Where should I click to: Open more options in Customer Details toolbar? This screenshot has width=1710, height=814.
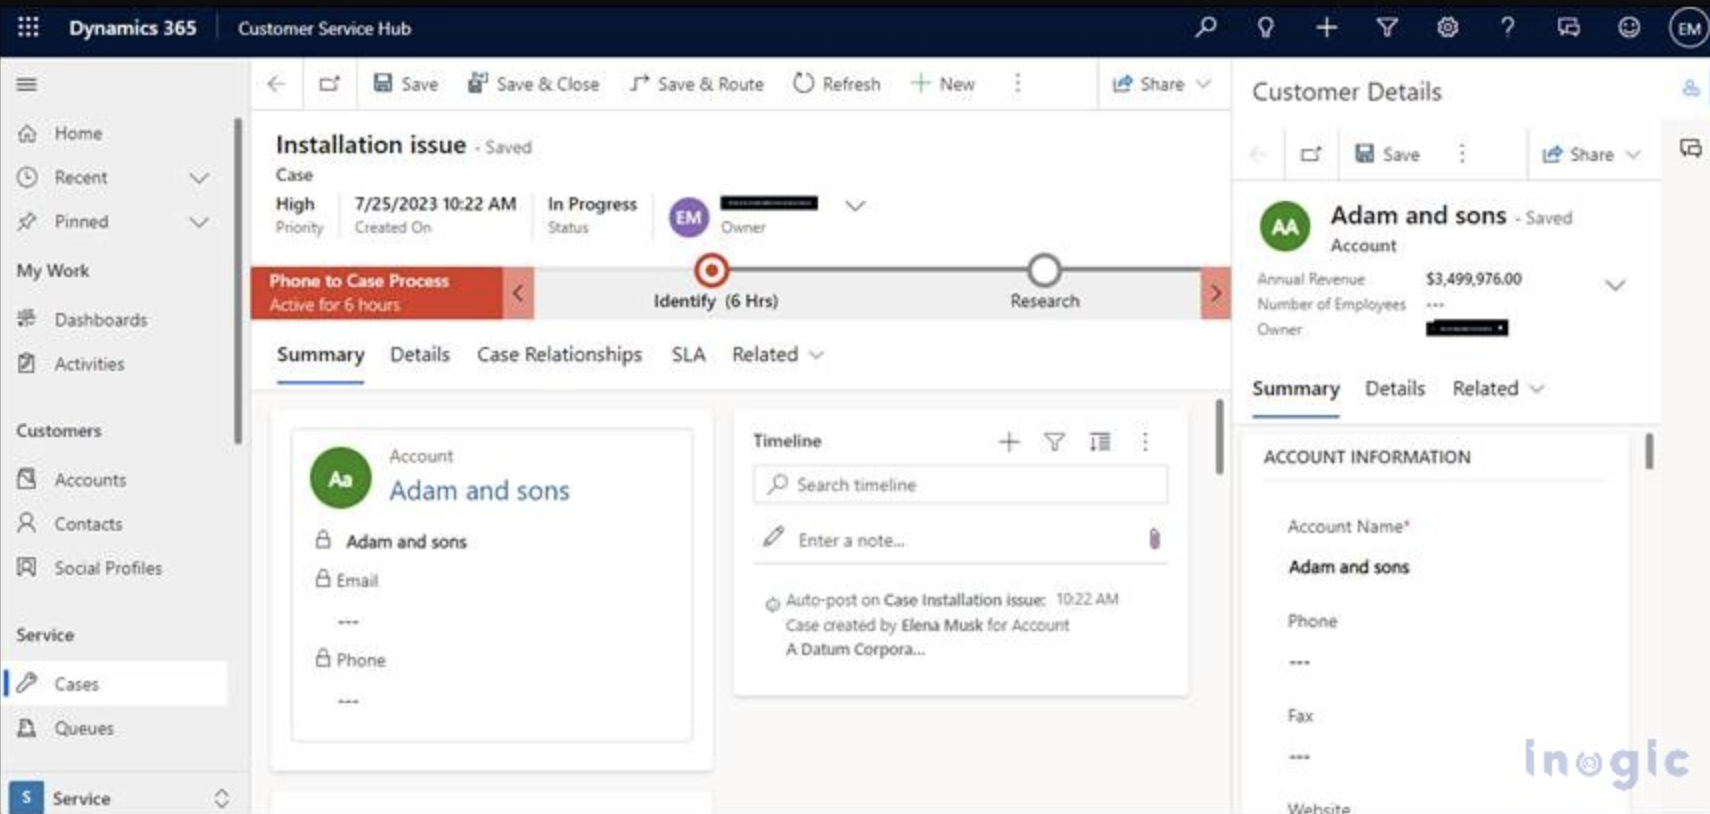click(x=1462, y=154)
